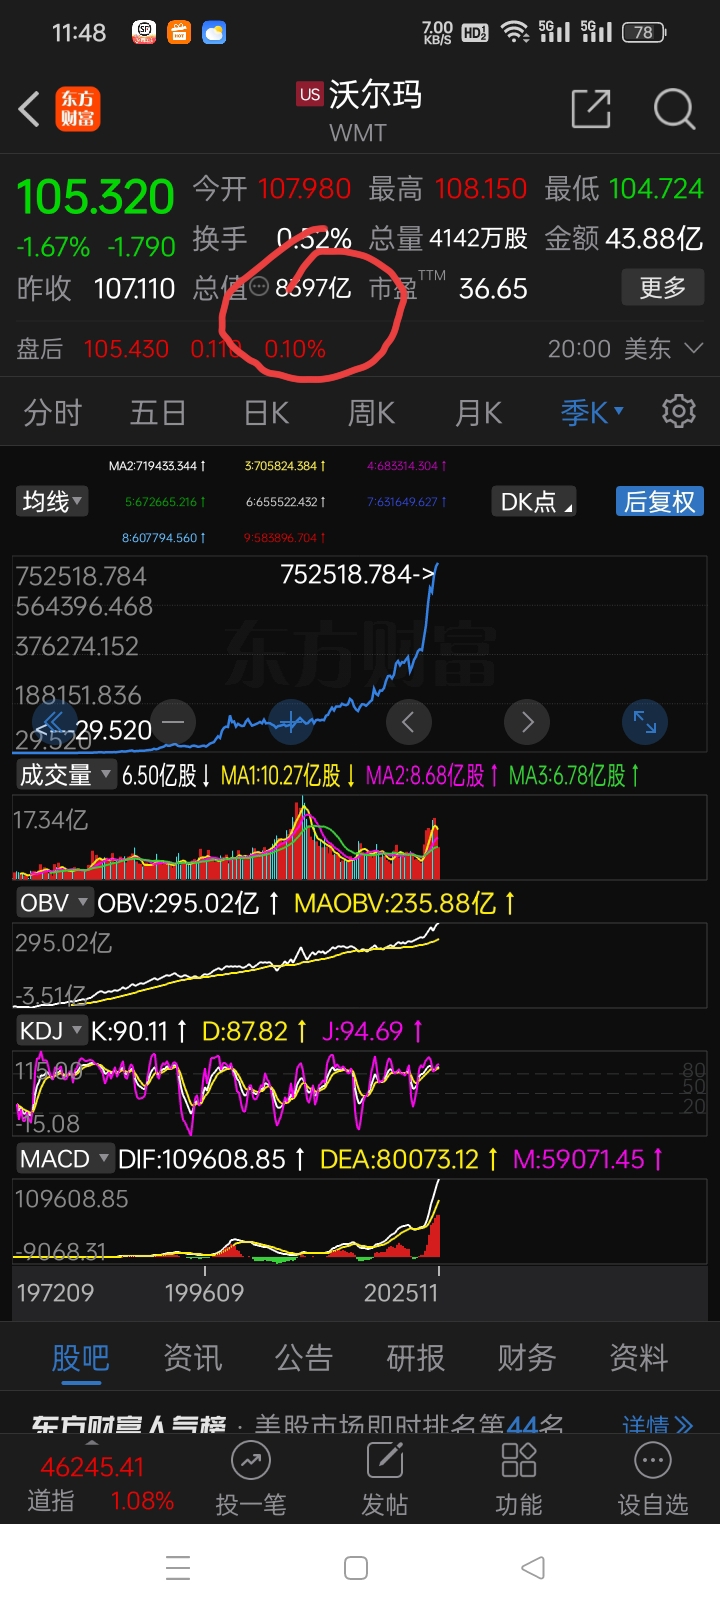Tap the 最高 108.150 value
Viewport: 720px width, 1612px height.
[448, 188]
